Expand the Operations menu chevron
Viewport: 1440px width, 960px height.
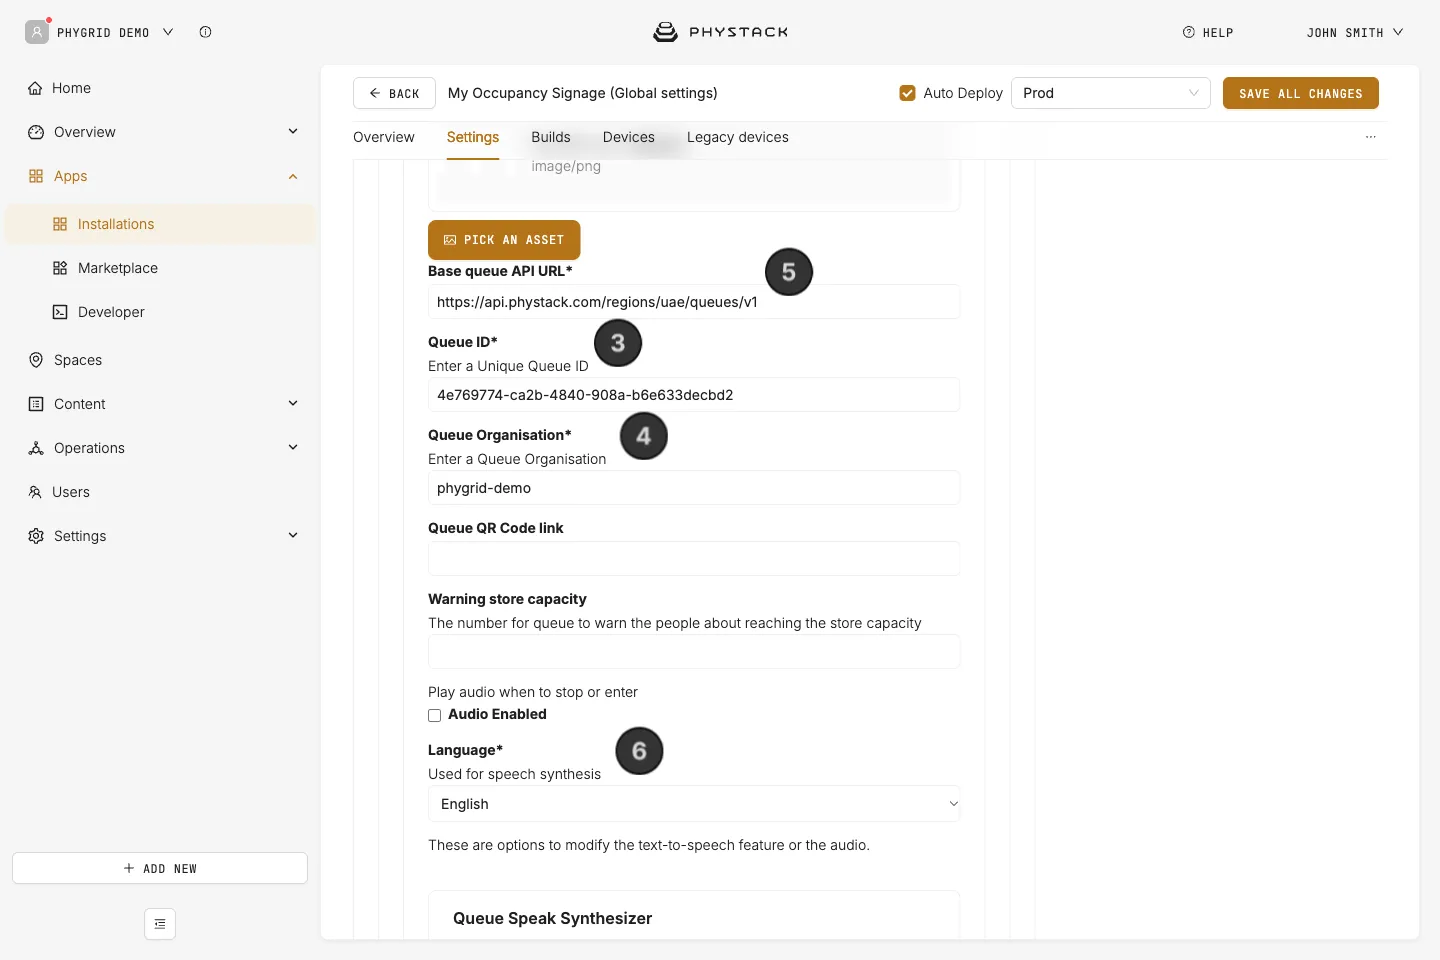coord(293,448)
